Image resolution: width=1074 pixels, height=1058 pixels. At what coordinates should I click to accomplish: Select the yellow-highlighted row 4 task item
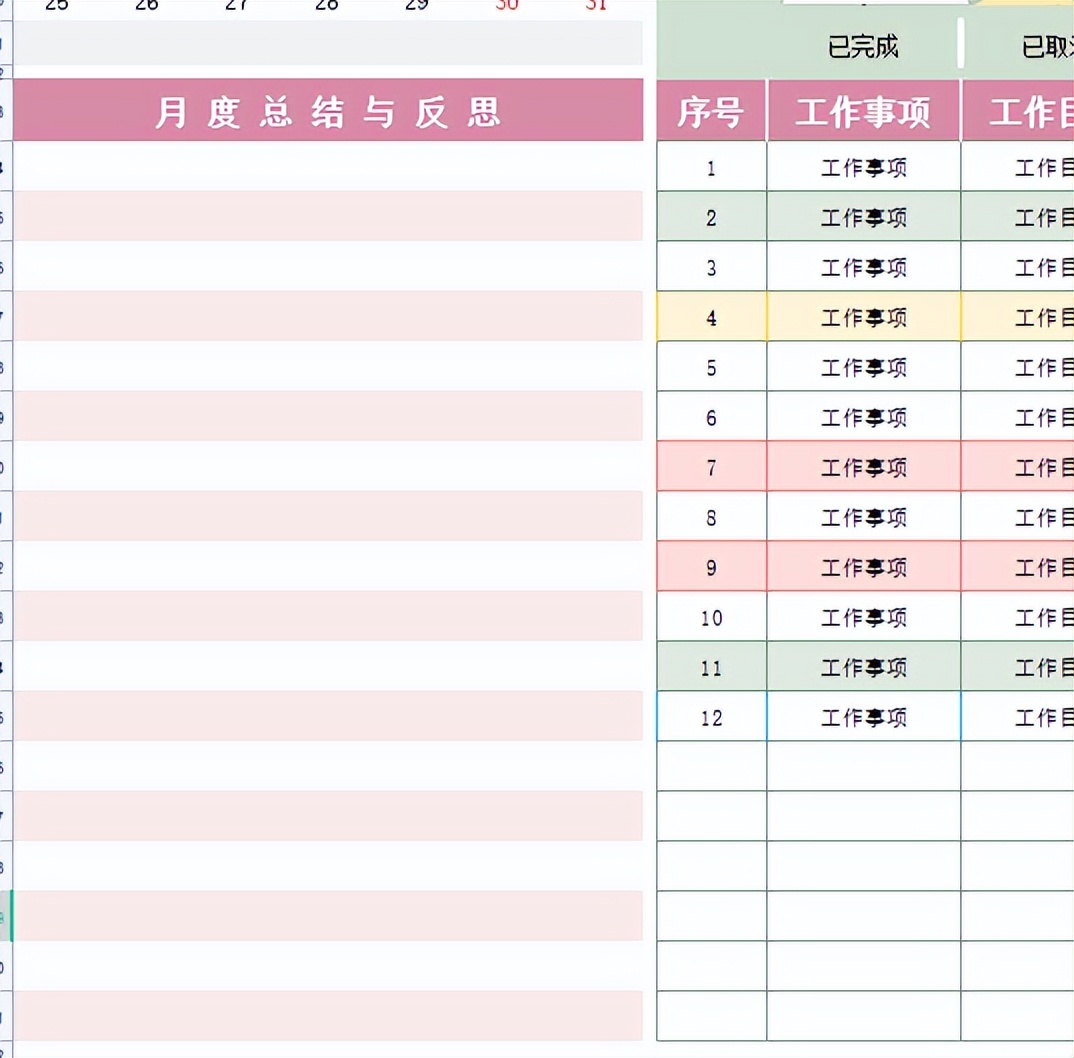863,317
